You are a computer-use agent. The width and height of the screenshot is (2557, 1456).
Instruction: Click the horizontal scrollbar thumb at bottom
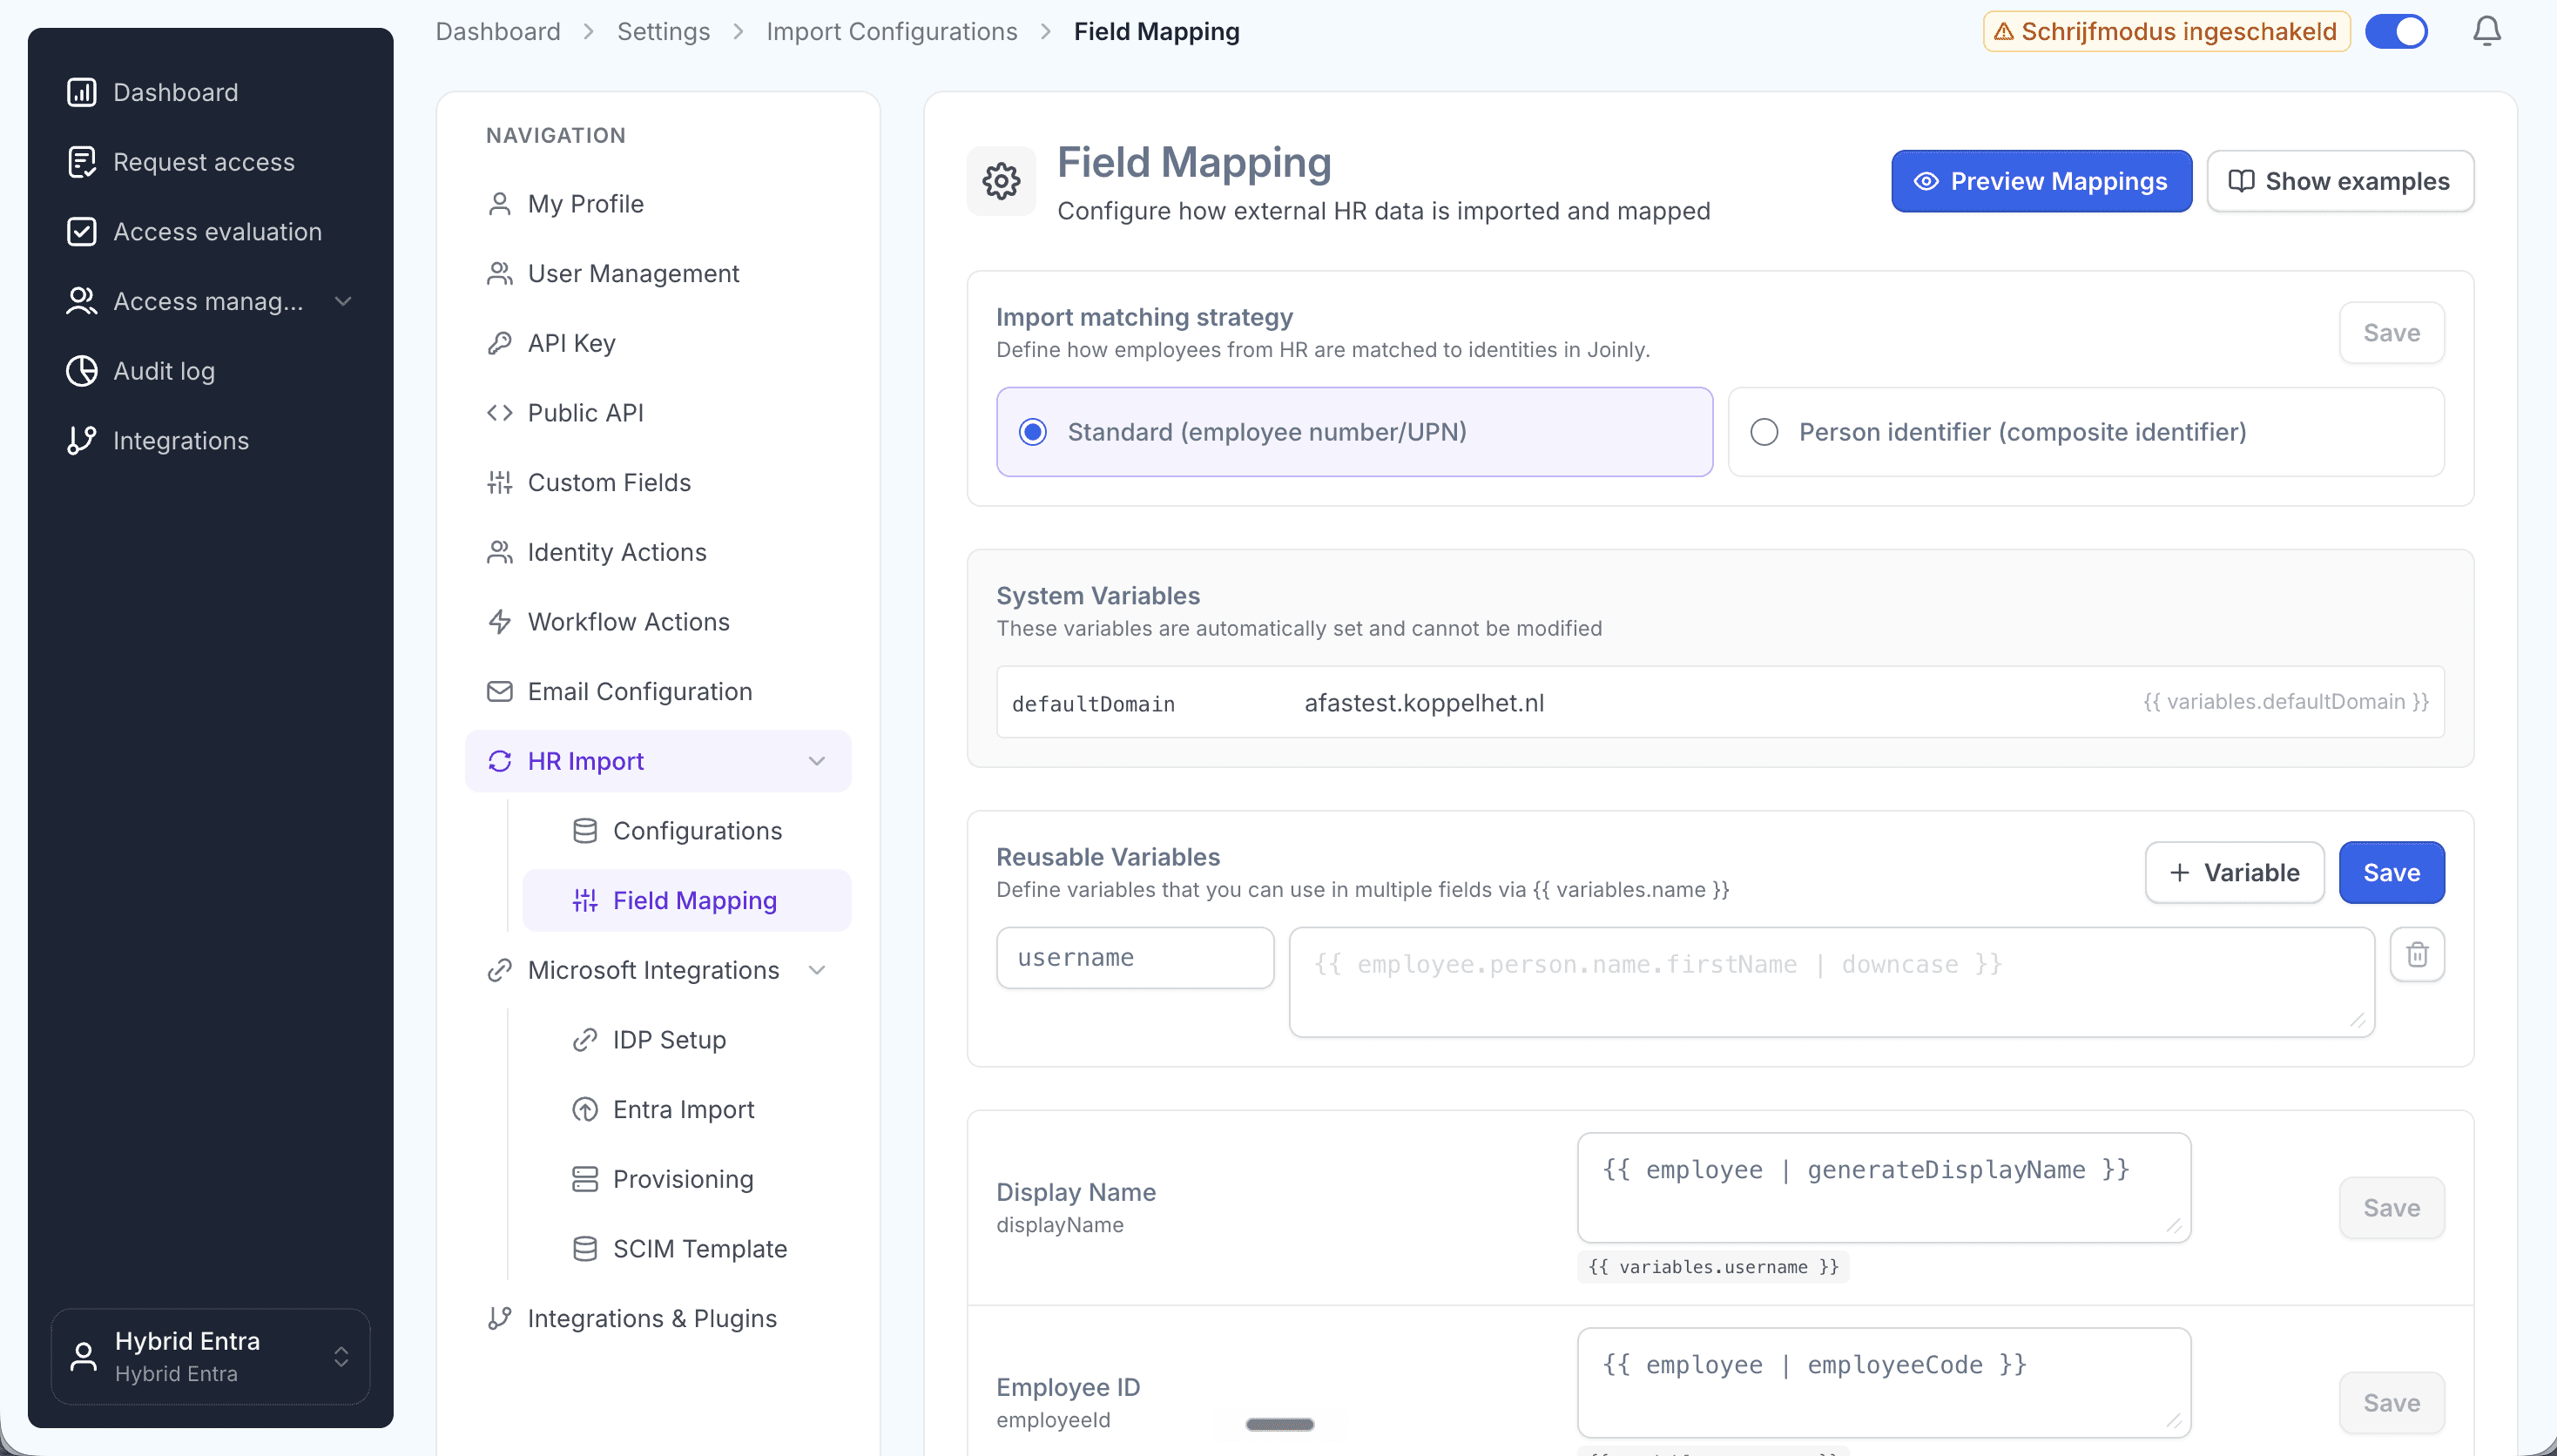tap(1279, 1424)
